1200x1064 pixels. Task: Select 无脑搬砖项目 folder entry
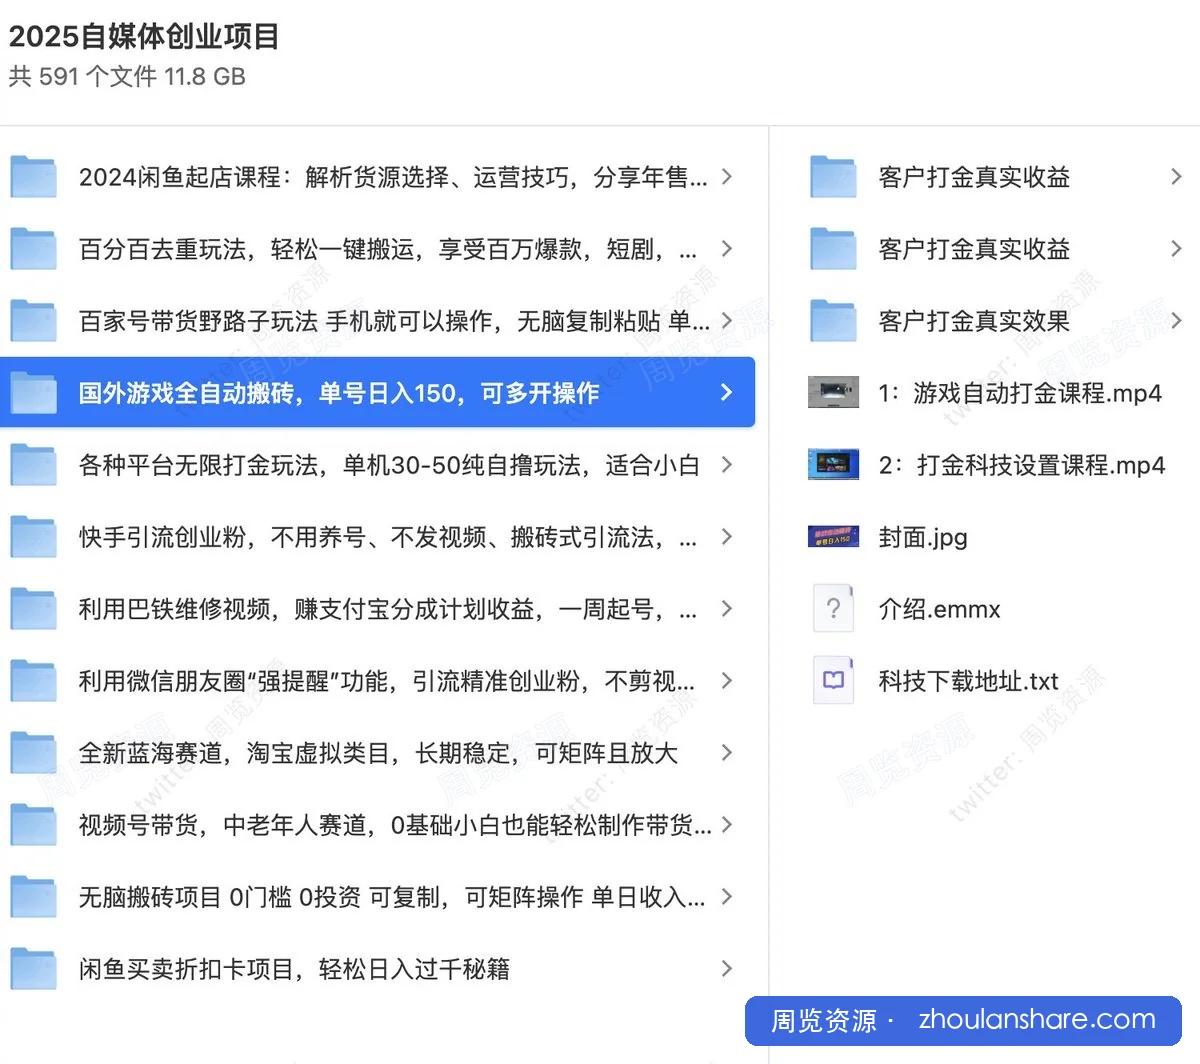point(377,897)
